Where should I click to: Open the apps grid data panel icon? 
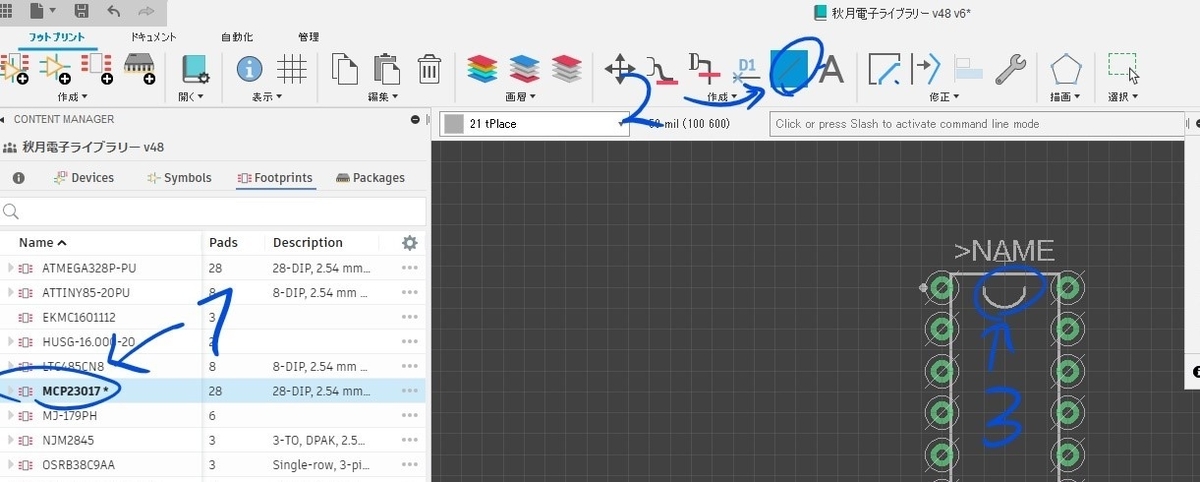6,12
